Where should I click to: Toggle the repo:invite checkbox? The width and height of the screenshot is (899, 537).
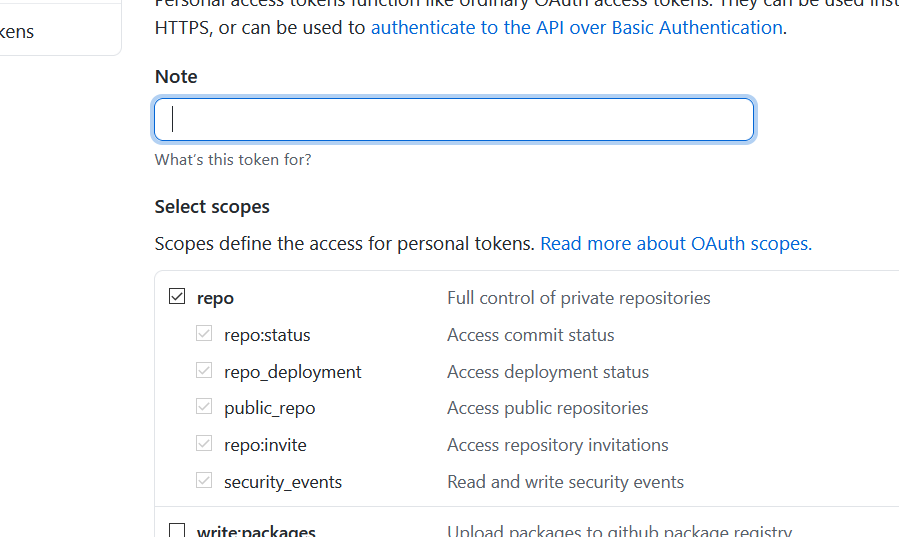[204, 445]
